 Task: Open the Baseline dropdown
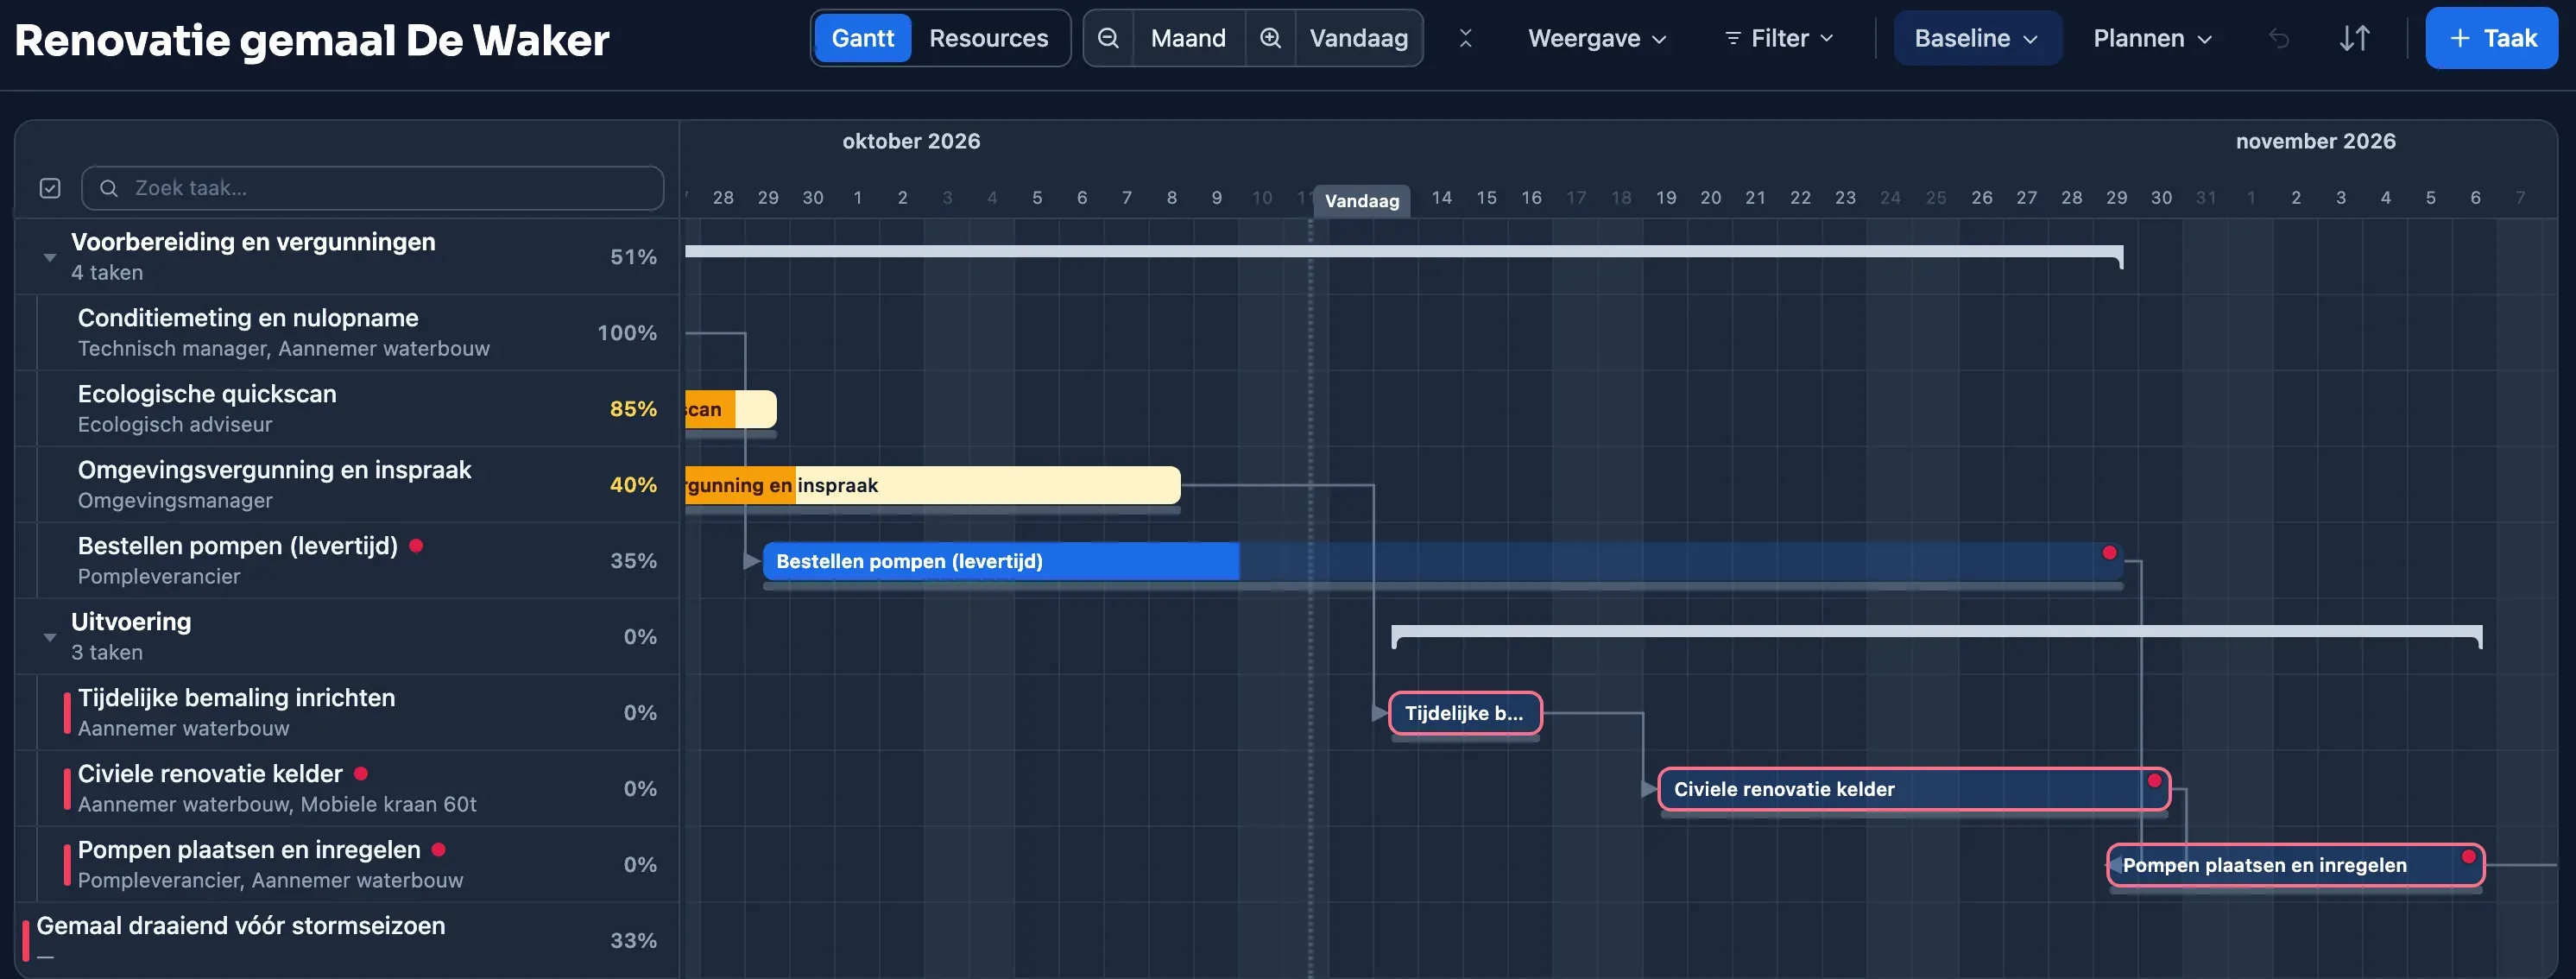point(1977,38)
